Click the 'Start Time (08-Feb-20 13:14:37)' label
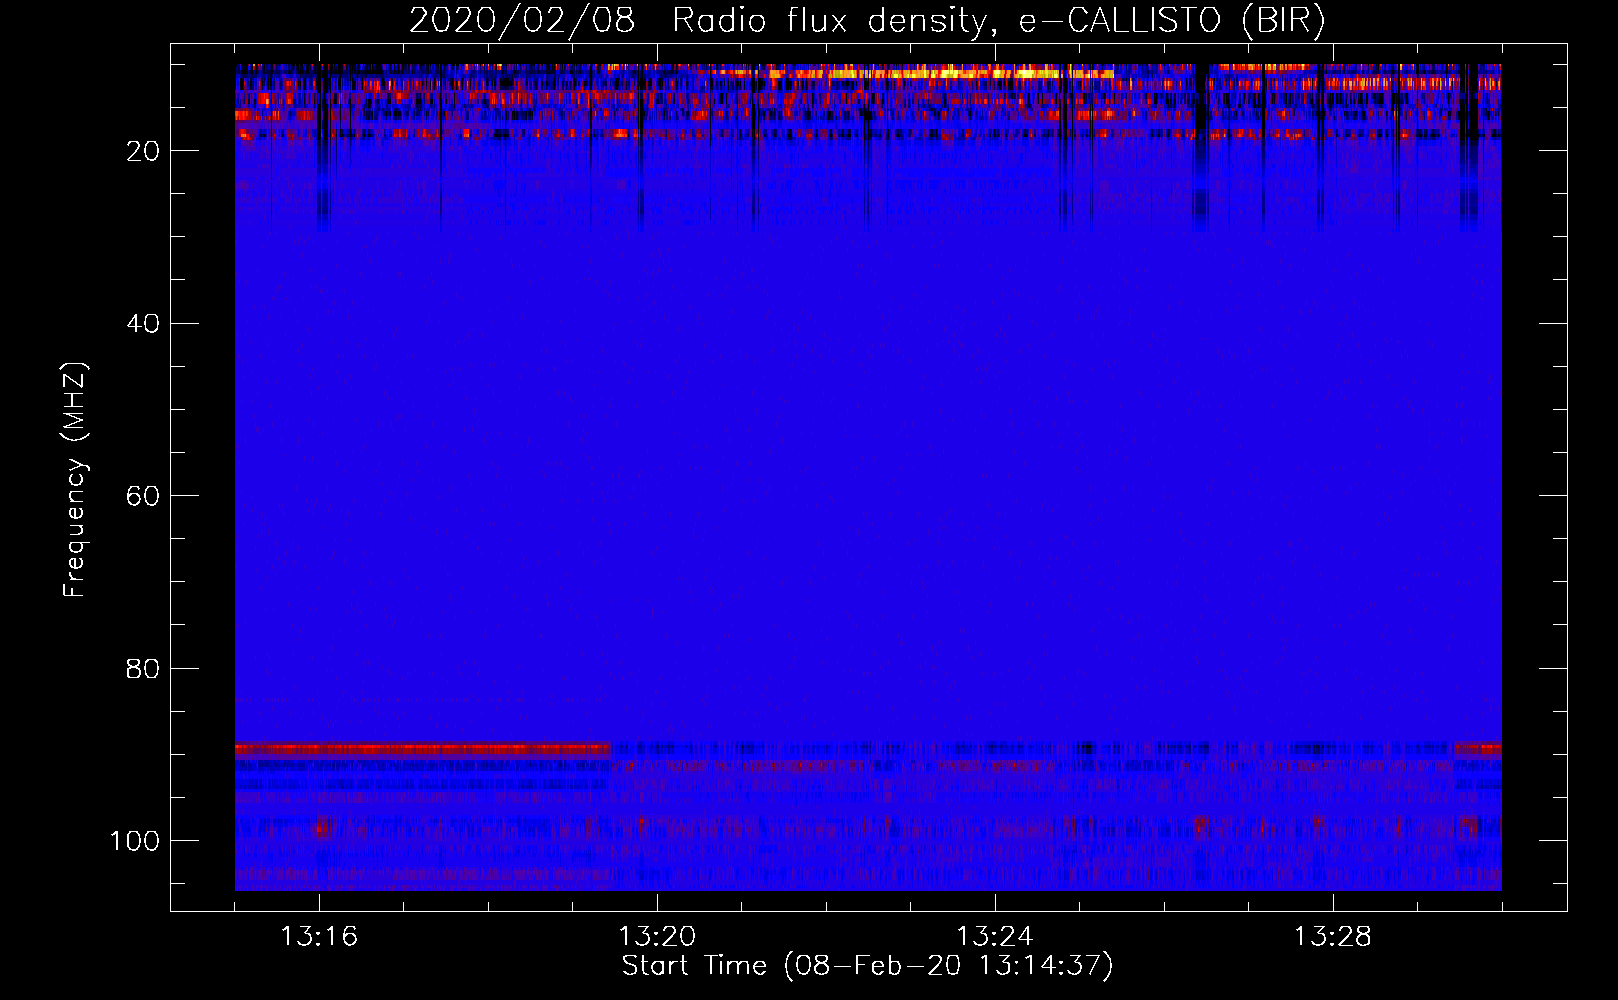 867,966
